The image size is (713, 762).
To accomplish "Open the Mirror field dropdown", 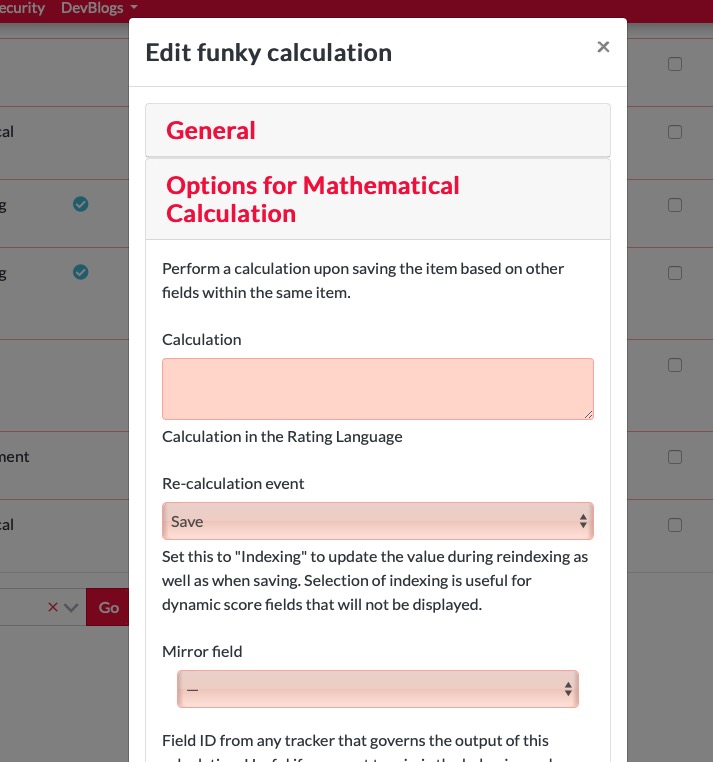I will 378,689.
